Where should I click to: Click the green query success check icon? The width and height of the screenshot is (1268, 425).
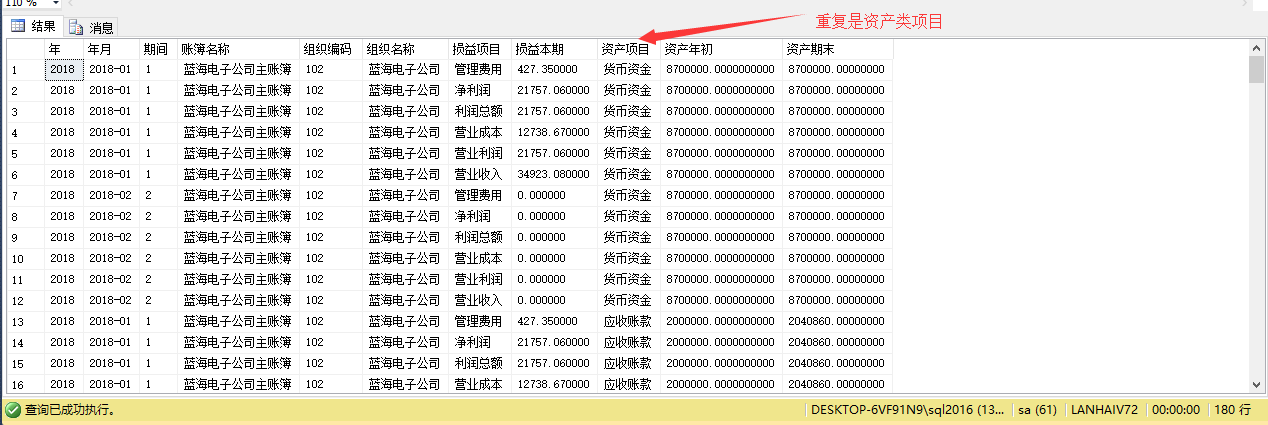point(13,409)
